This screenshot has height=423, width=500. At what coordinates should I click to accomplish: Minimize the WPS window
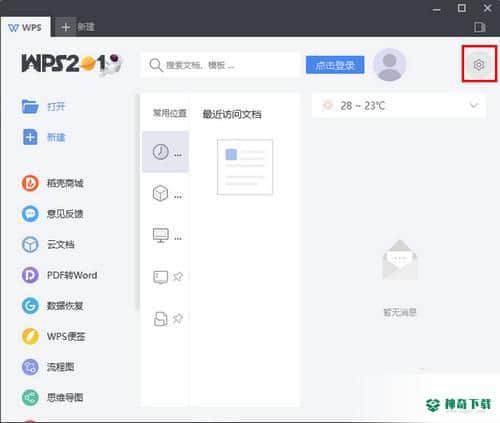pyautogui.click(x=436, y=9)
